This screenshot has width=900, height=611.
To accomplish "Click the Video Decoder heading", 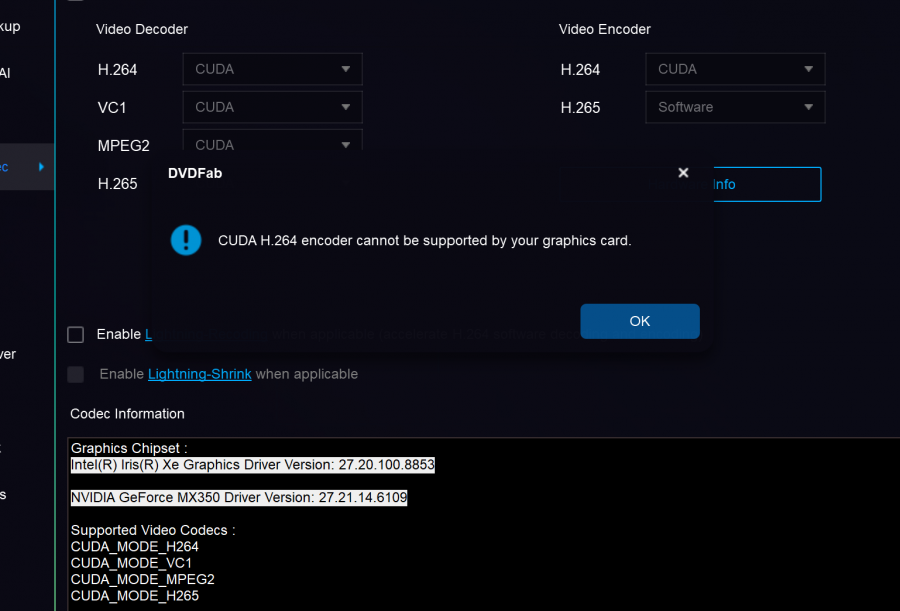I will 142,29.
